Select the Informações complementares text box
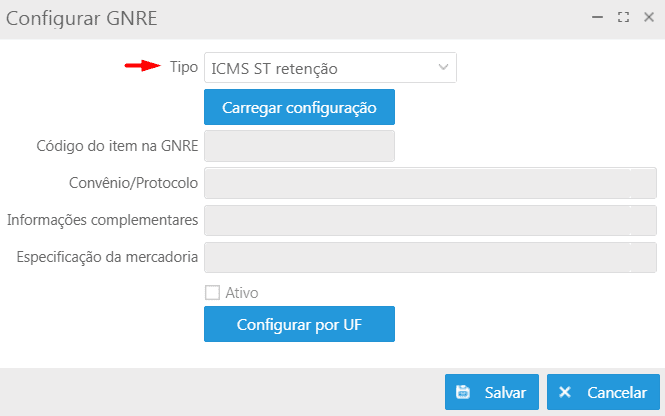This screenshot has width=665, height=416. click(430, 220)
